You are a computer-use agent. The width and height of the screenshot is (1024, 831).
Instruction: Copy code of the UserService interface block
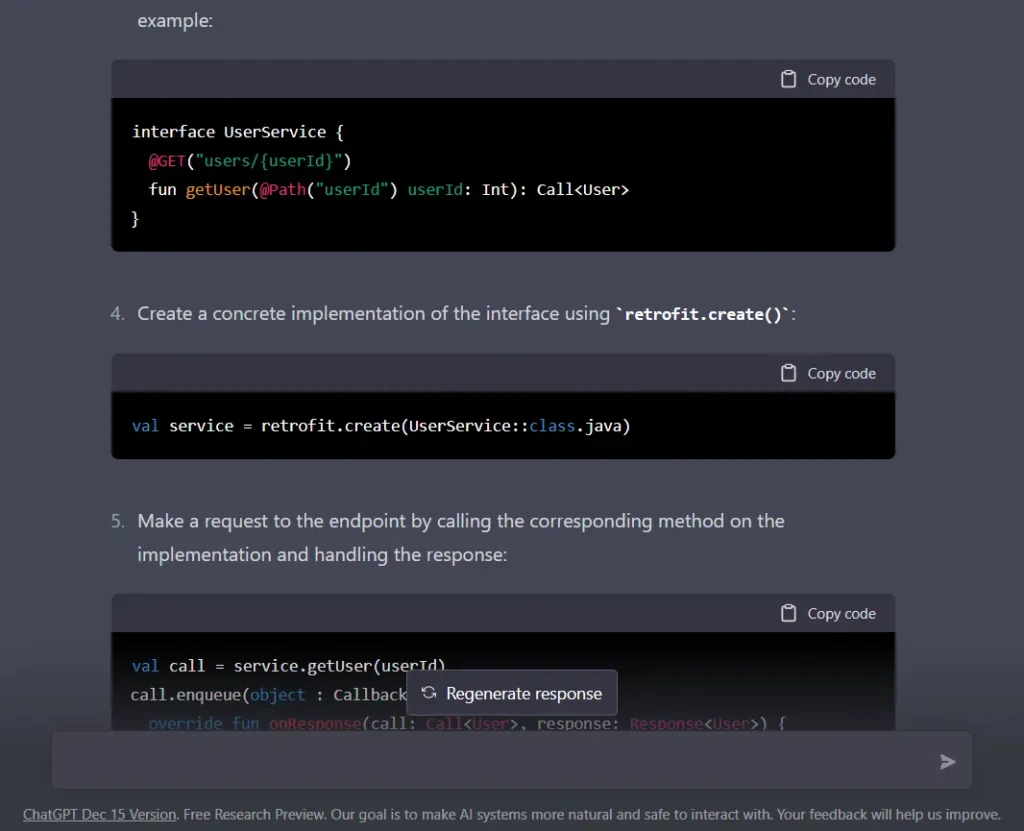pos(828,80)
